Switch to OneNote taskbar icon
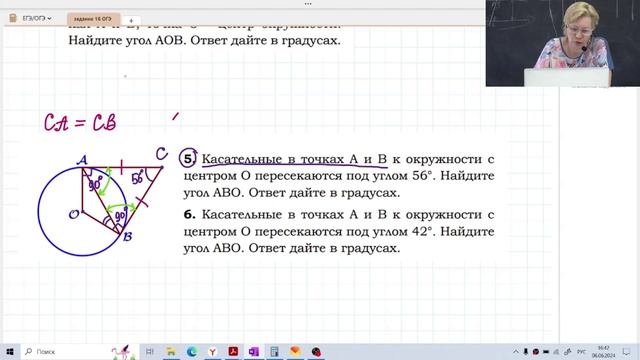Viewport: 640px width, 360px height. click(253, 351)
